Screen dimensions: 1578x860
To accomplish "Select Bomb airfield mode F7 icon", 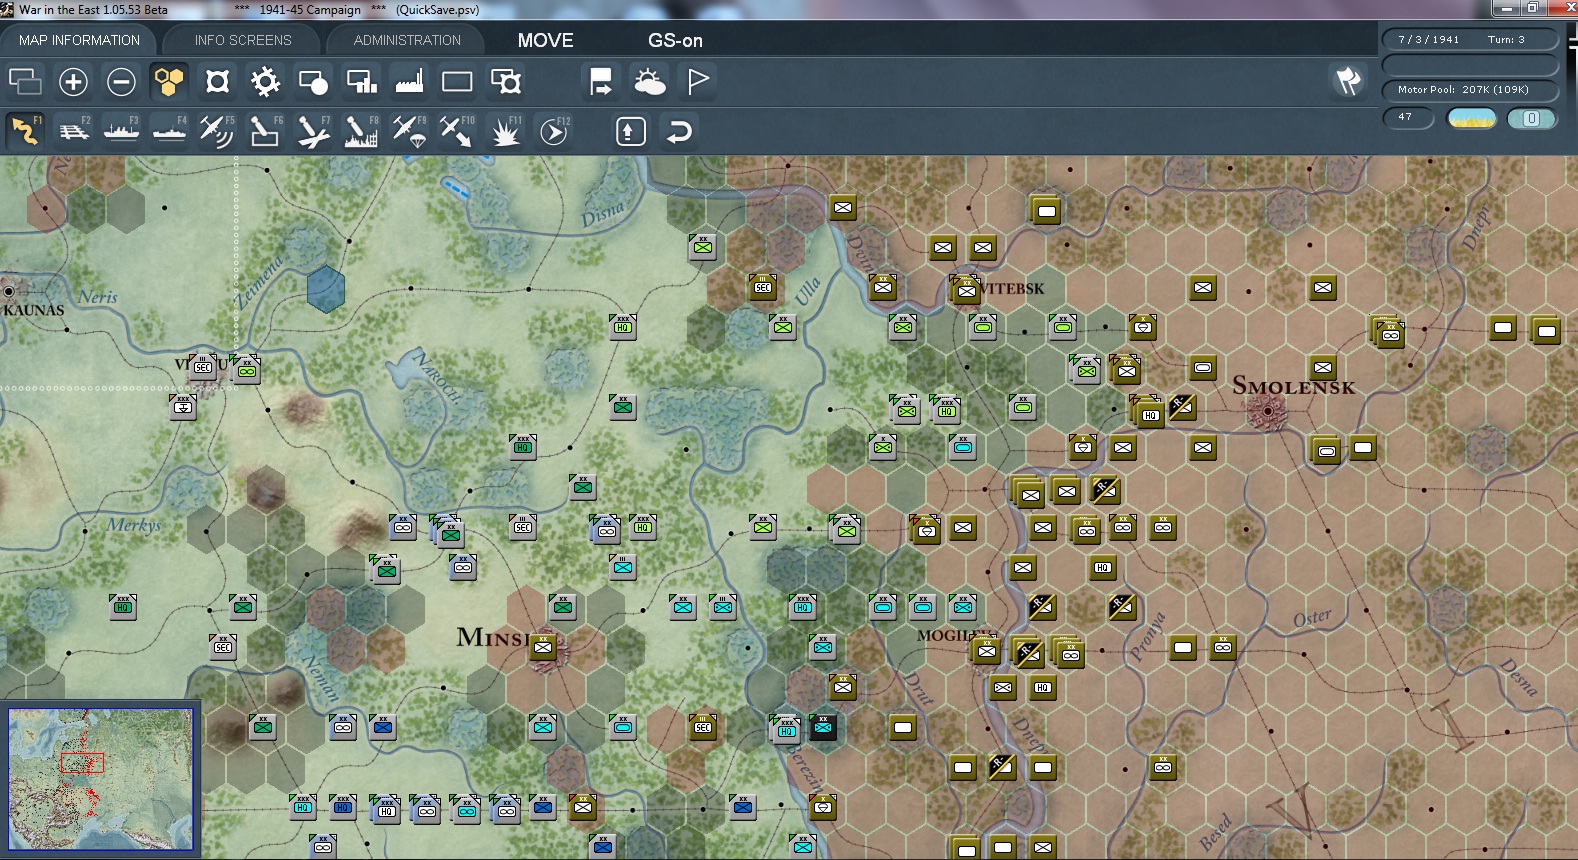I will [313, 131].
